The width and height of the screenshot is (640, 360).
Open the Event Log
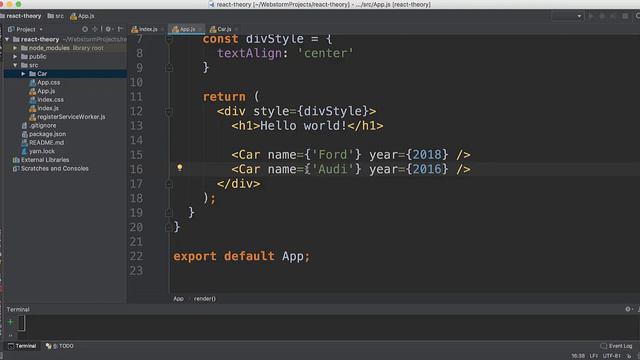coord(616,346)
